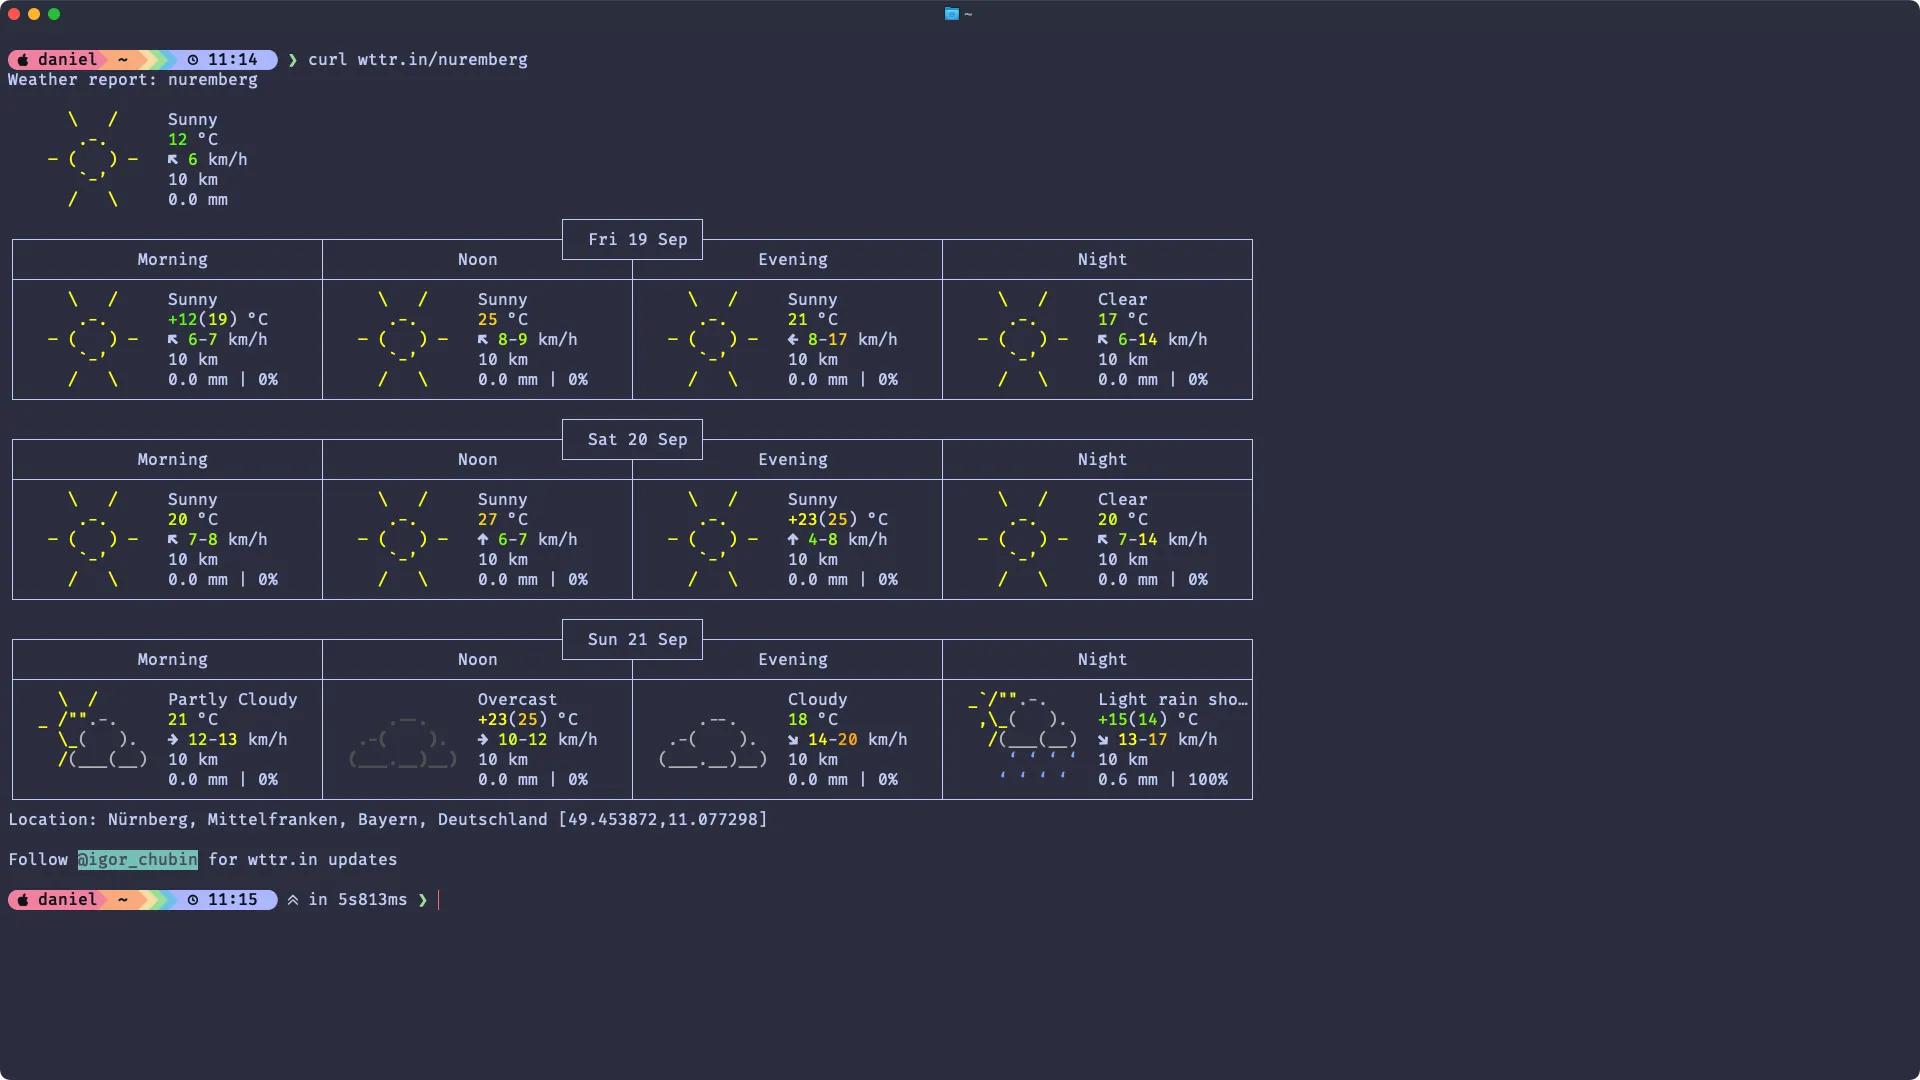Click the sun icon for Sat 20 Sep Morning

93,540
